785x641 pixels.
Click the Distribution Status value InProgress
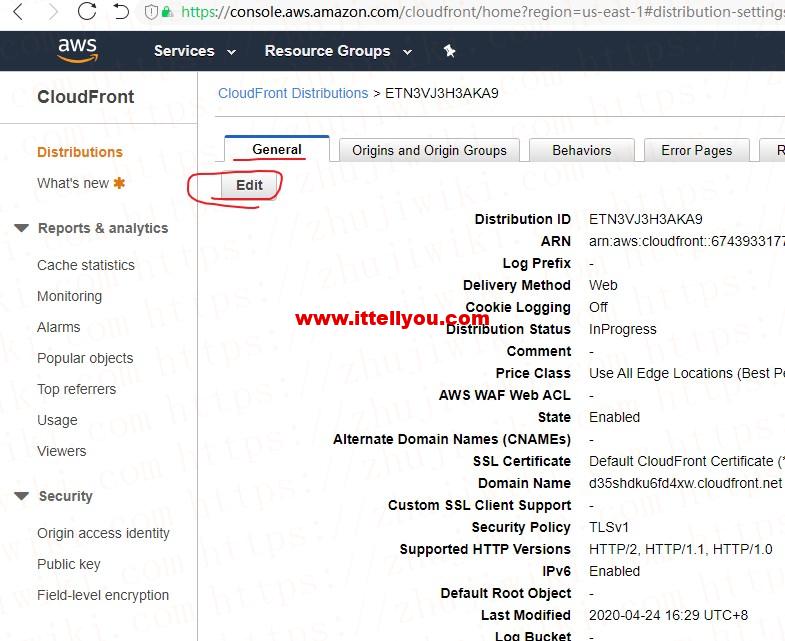click(x=622, y=330)
